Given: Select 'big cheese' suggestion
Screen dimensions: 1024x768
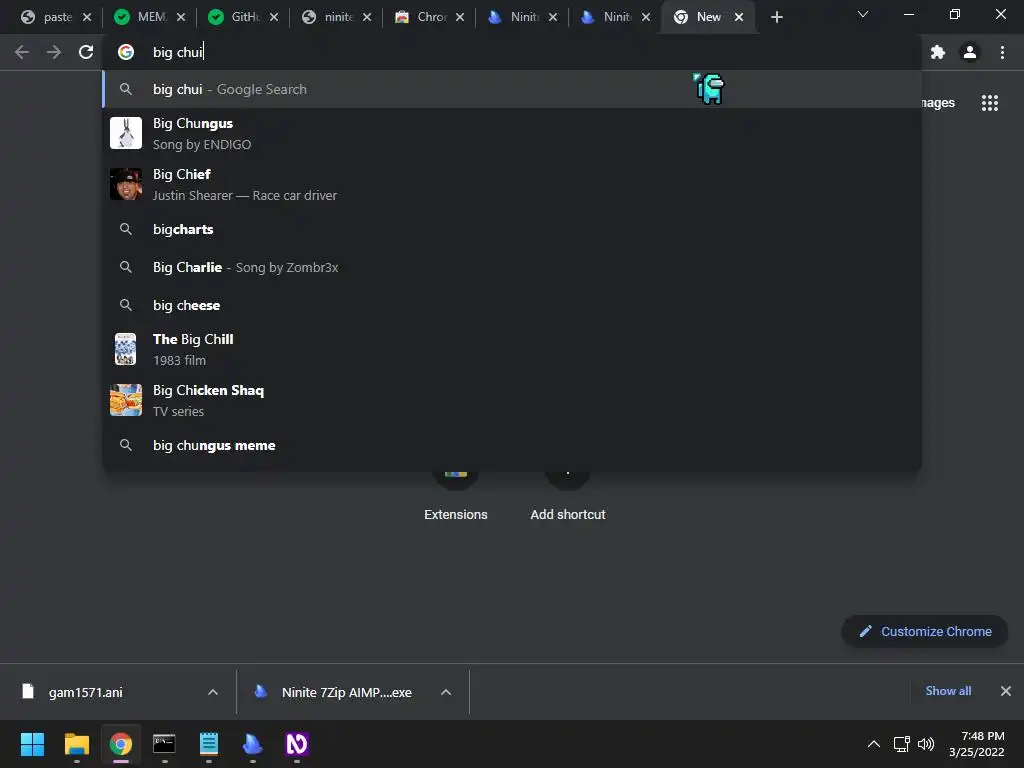Looking at the screenshot, I should [x=512, y=305].
